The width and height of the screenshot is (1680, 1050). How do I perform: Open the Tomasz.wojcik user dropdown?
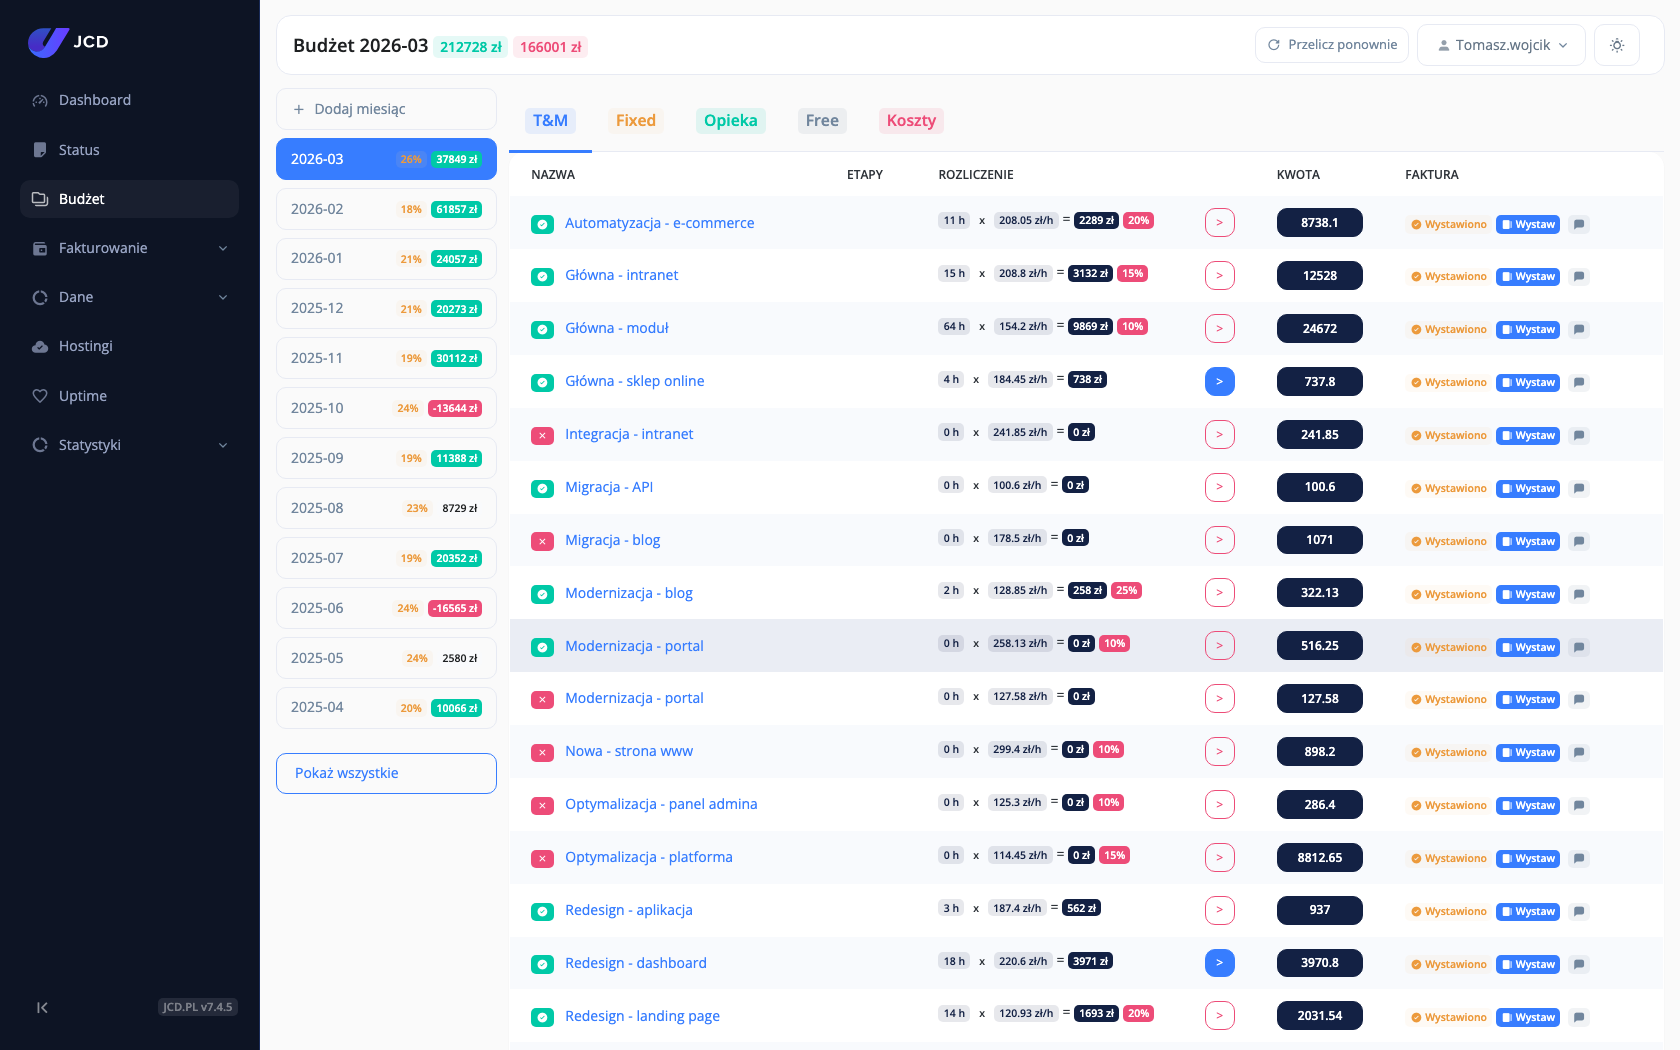1501,45
